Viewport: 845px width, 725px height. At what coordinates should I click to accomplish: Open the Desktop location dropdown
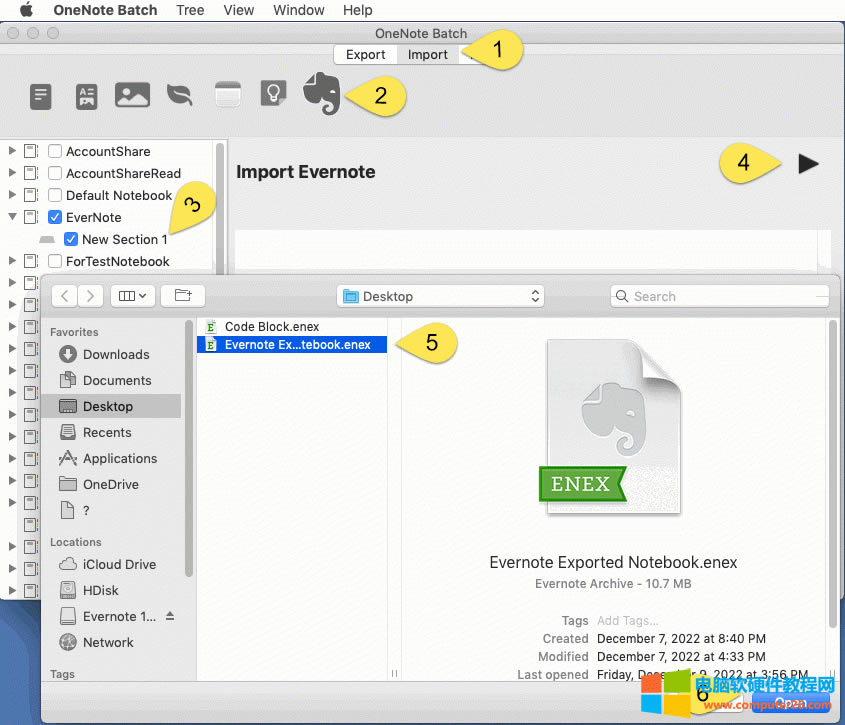(x=440, y=296)
